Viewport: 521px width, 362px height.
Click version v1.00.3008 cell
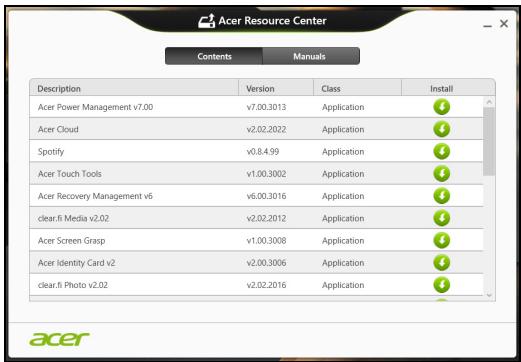point(266,241)
